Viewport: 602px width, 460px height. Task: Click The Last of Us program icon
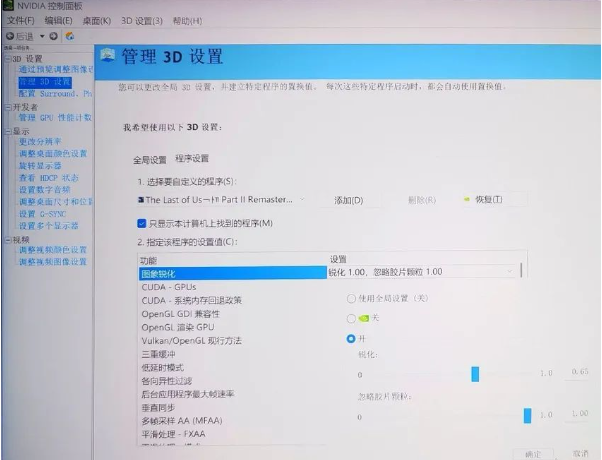[x=141, y=200]
